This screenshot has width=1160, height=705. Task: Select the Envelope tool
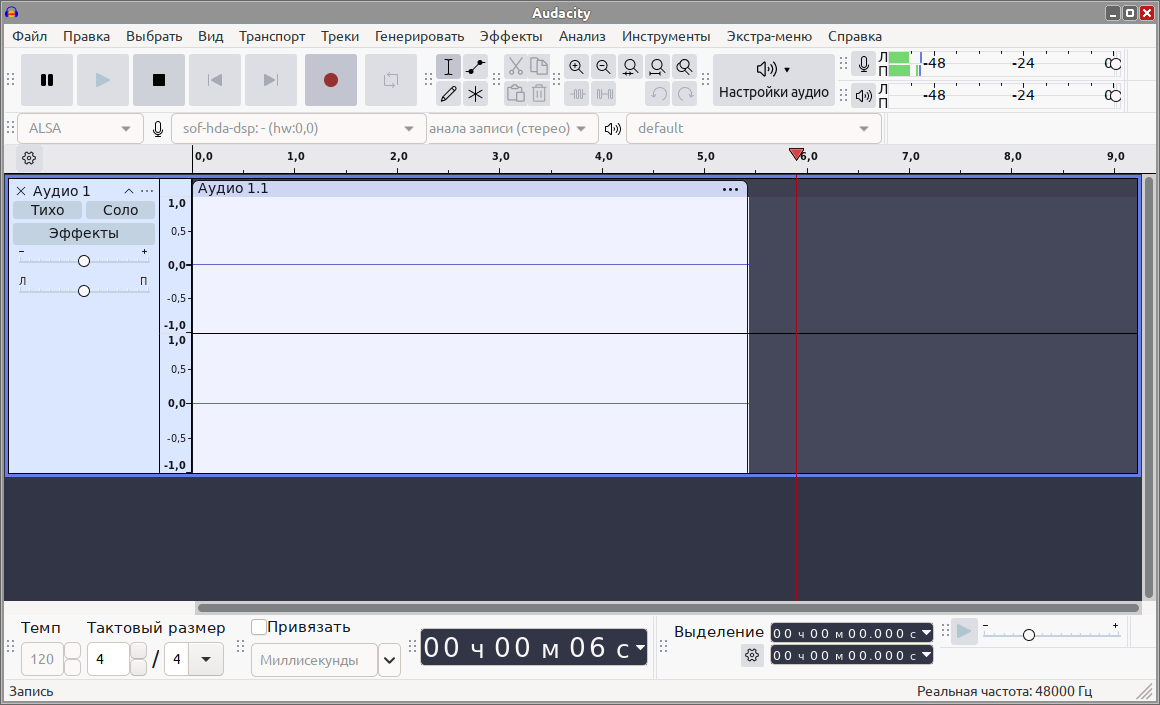pos(476,67)
